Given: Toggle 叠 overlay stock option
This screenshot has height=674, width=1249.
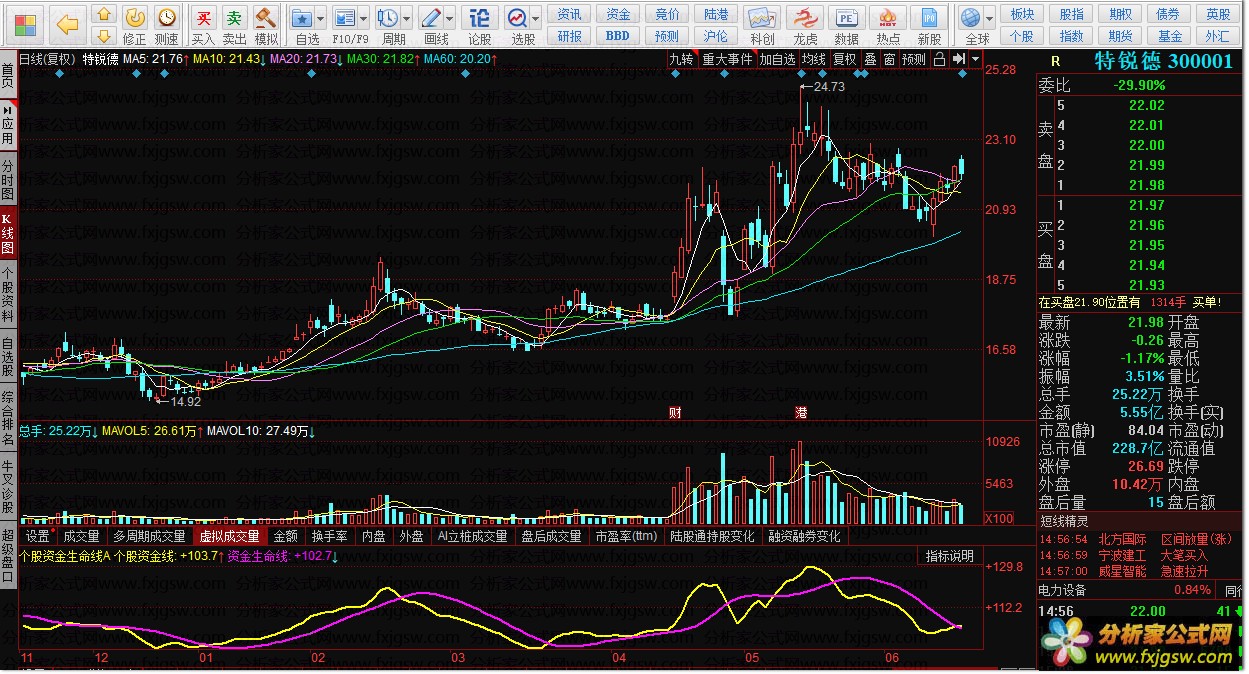Looking at the screenshot, I should (x=871, y=59).
